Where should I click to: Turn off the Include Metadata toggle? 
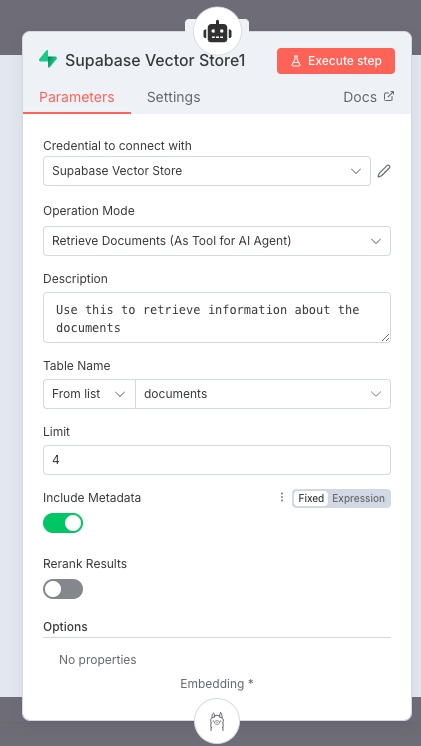click(x=63, y=523)
